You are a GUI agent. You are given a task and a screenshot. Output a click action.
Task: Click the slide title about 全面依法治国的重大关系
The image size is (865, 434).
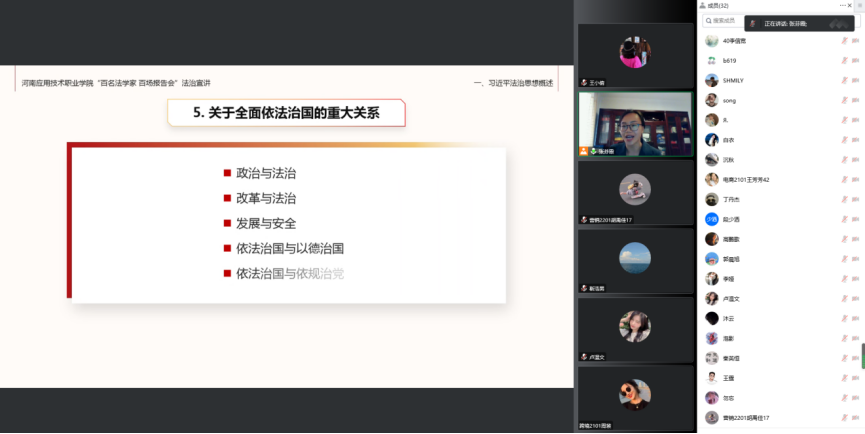point(287,113)
